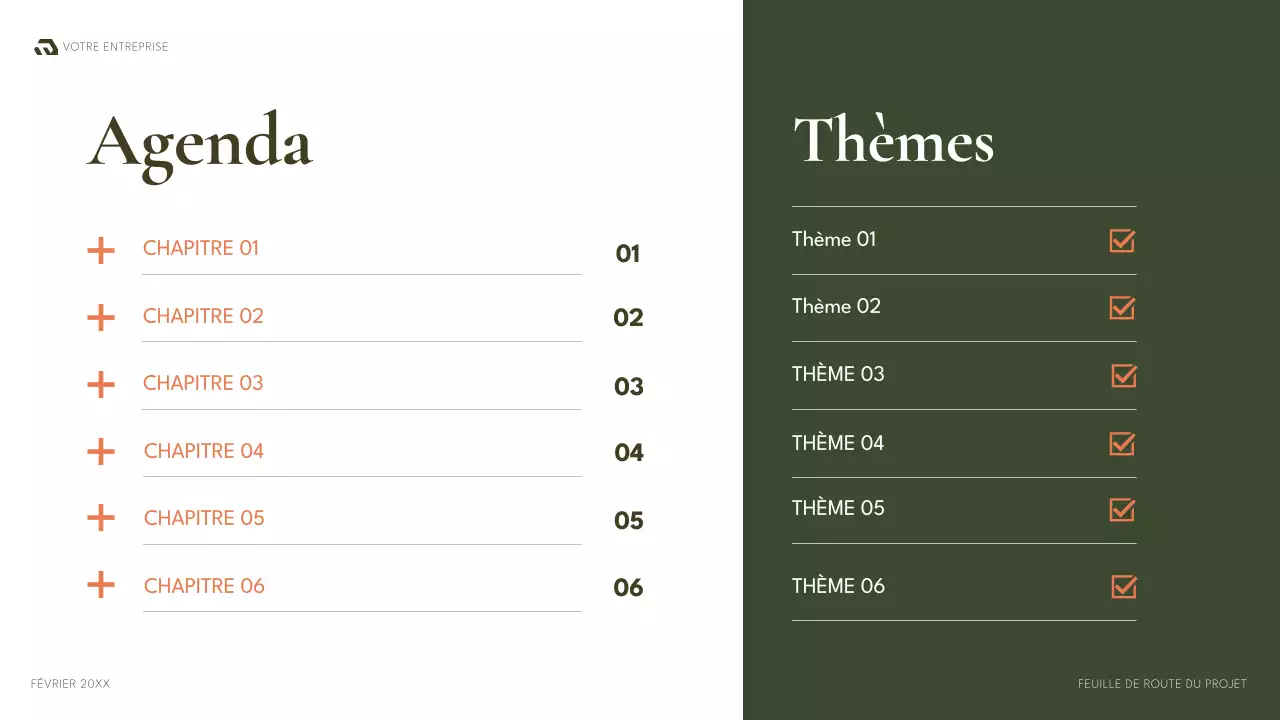The width and height of the screenshot is (1280, 720).
Task: Click the plus icon beside Chapitre 06
Action: [x=101, y=585]
